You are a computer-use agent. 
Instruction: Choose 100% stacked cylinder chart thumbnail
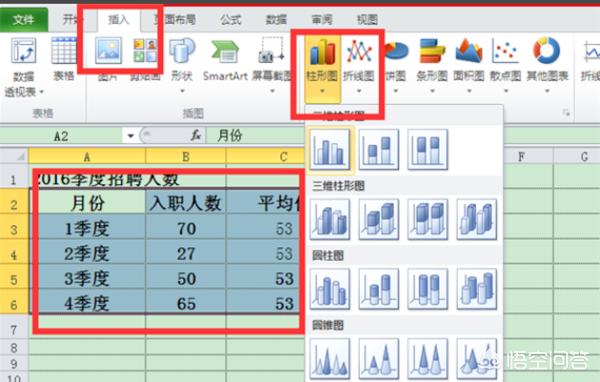click(x=428, y=289)
